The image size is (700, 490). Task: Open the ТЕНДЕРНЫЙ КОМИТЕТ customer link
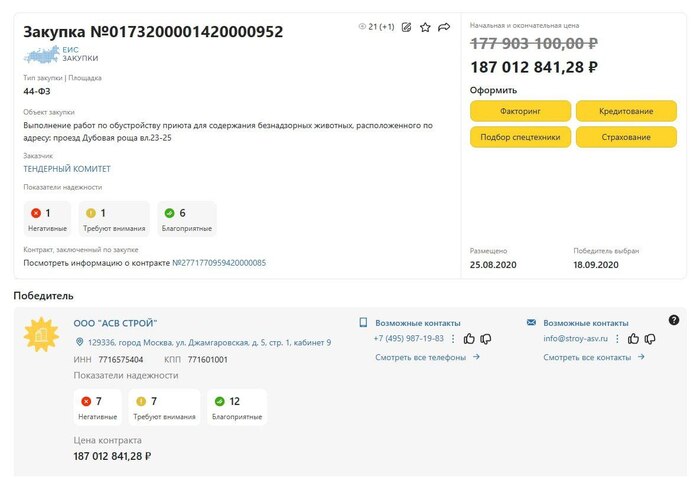pyautogui.click(x=67, y=169)
